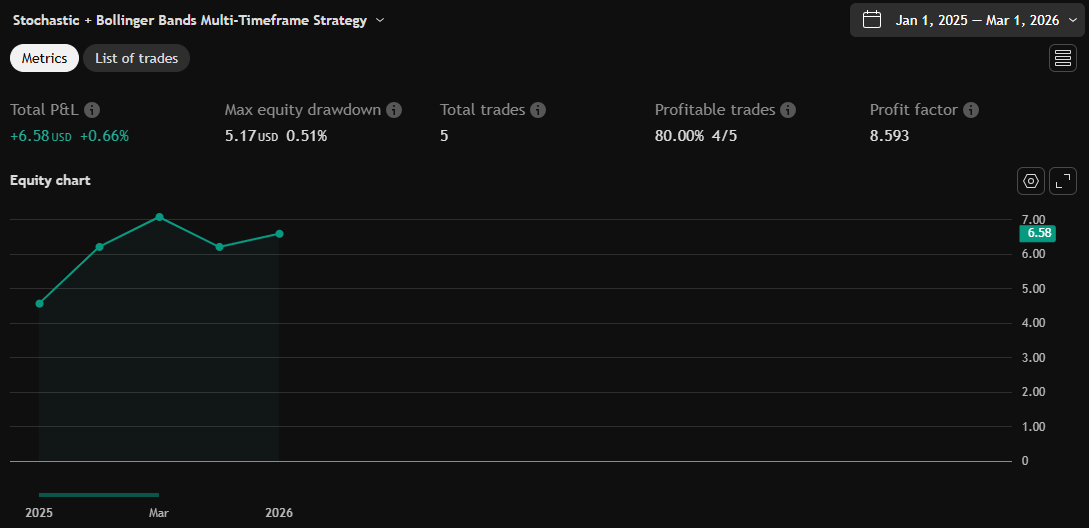Open the report layout menu icon
The image size is (1089, 528).
(x=1062, y=58)
